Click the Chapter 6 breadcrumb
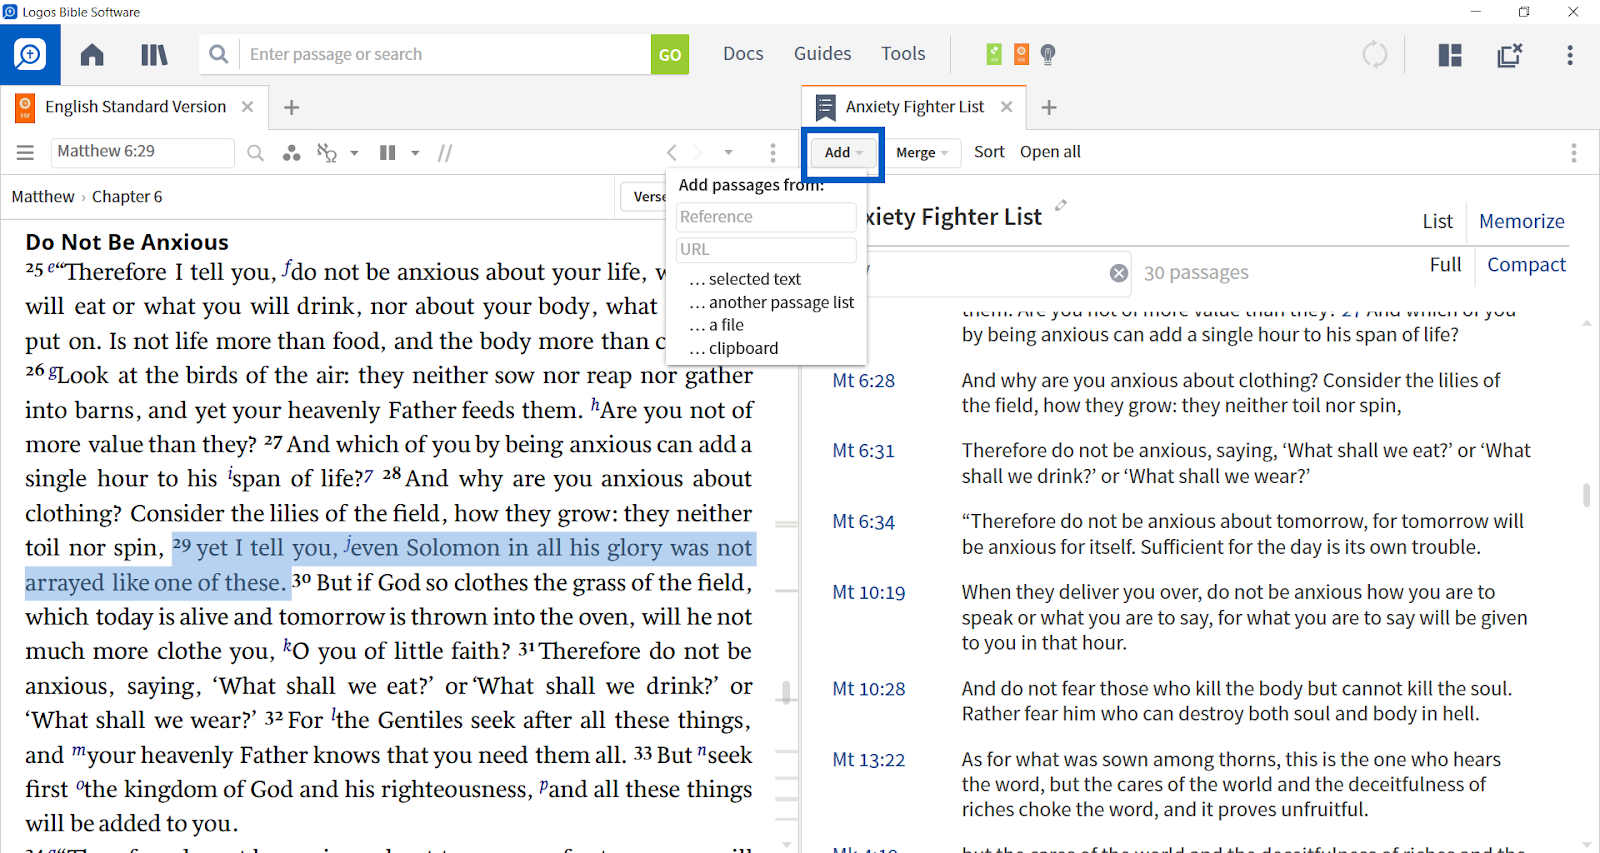 tap(127, 197)
